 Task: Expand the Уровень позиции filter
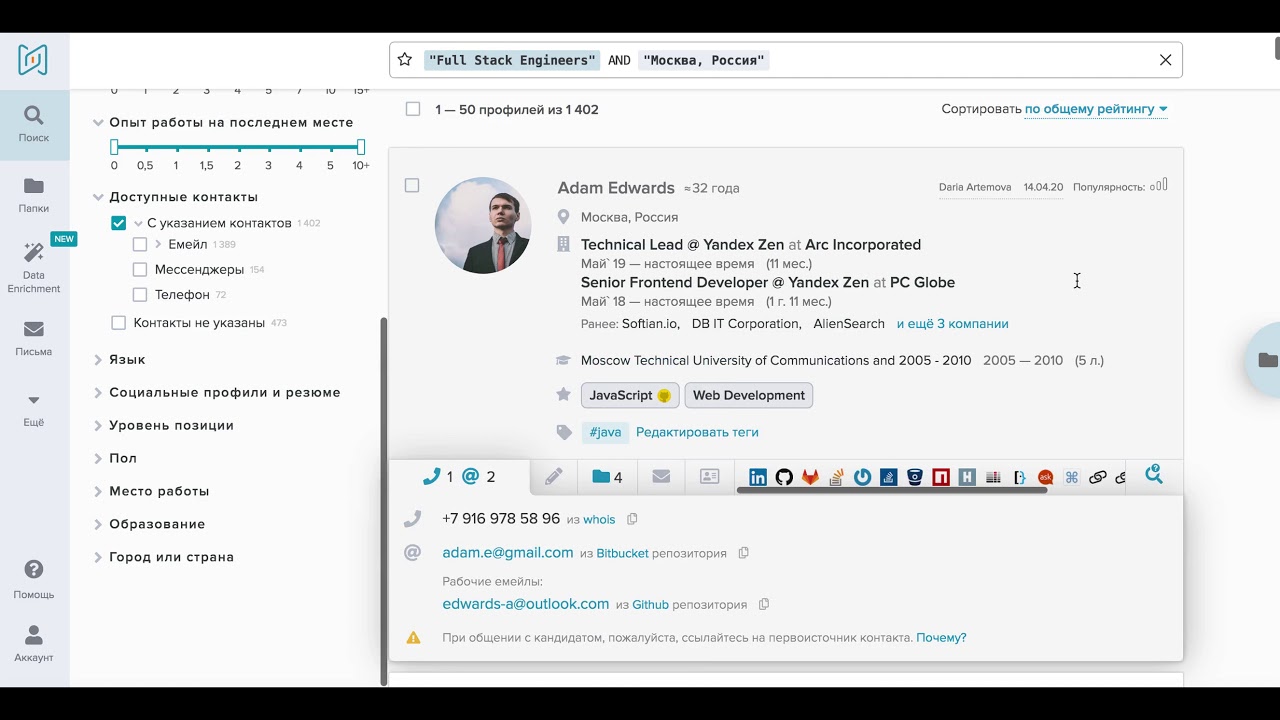coord(99,426)
